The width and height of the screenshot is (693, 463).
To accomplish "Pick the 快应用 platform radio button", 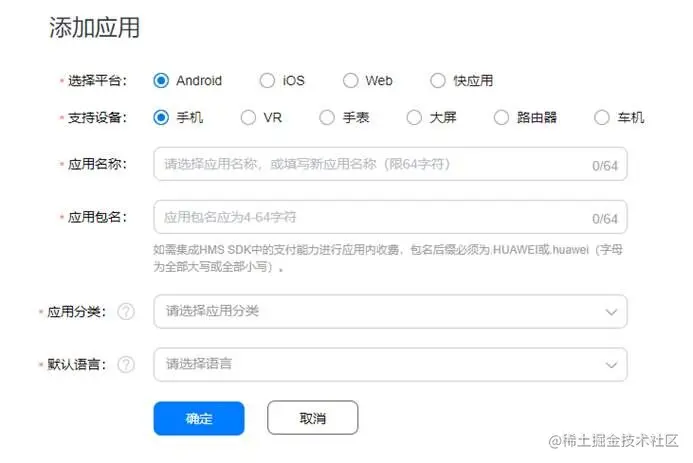I will tap(438, 80).
